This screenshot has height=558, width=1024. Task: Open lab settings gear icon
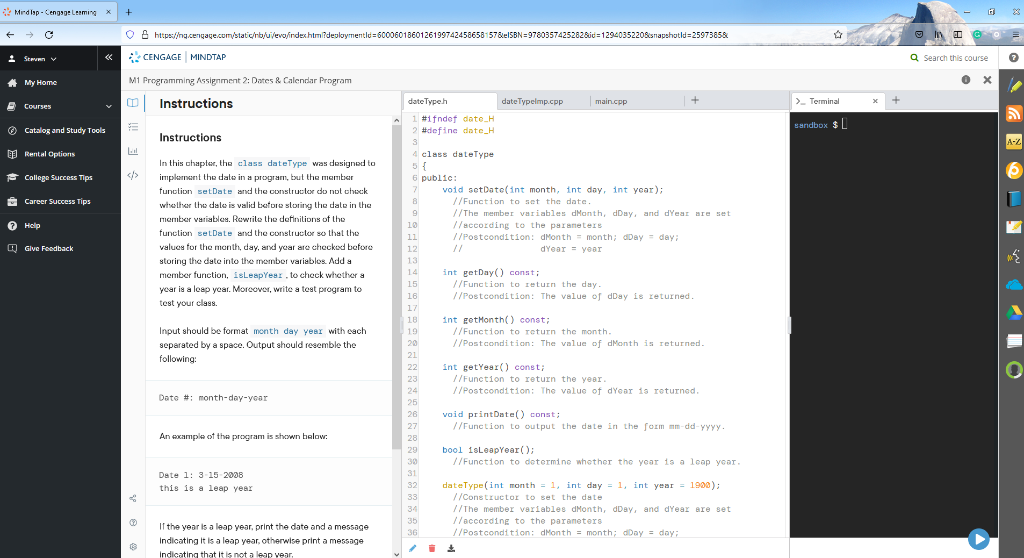pos(133,547)
